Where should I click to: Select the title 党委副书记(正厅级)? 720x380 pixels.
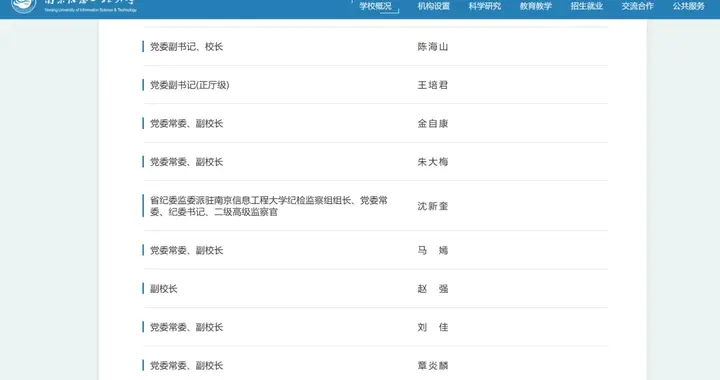tap(190, 85)
